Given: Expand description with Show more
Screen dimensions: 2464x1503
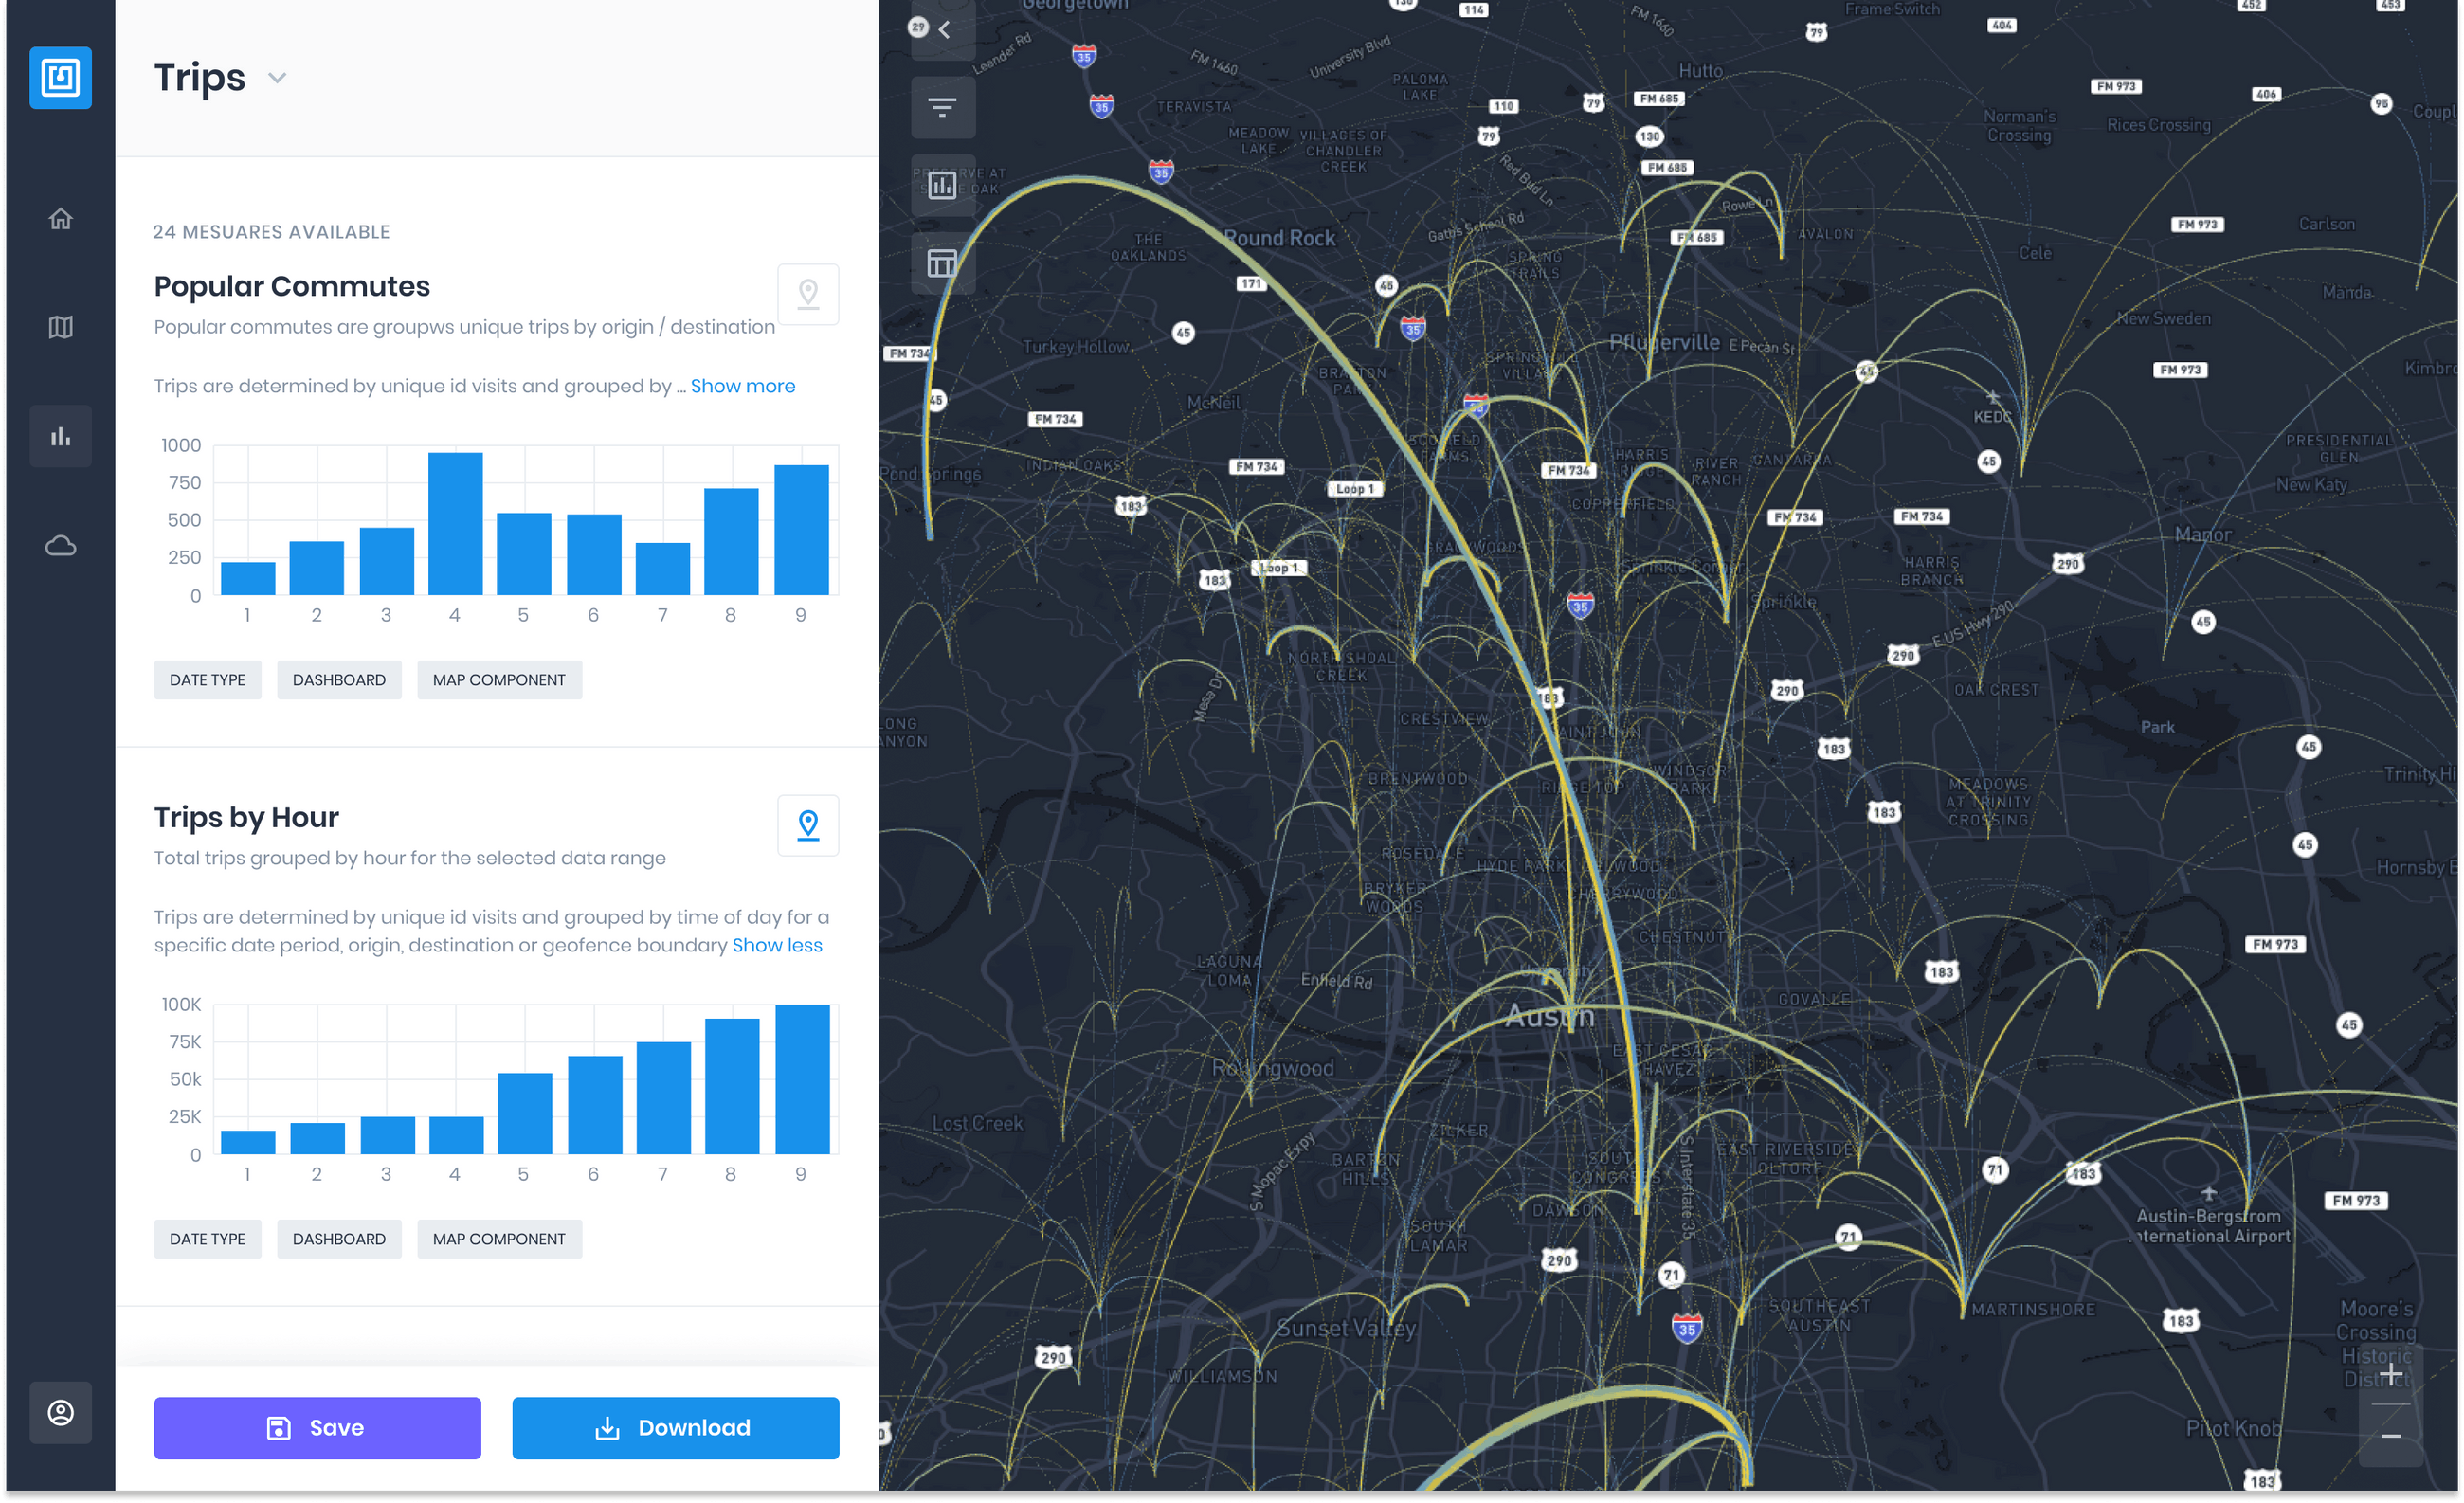Looking at the screenshot, I should pyautogui.click(x=742, y=386).
